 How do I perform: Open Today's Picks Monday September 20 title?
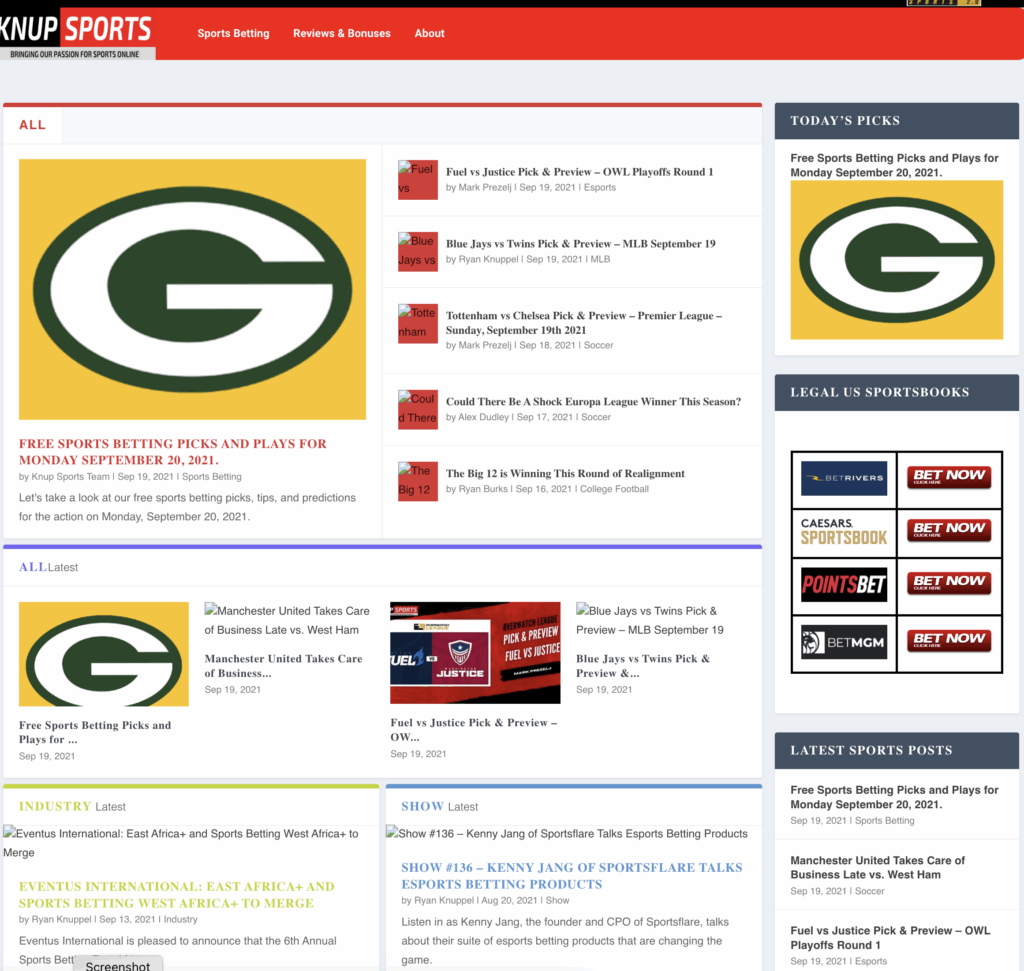(894, 165)
